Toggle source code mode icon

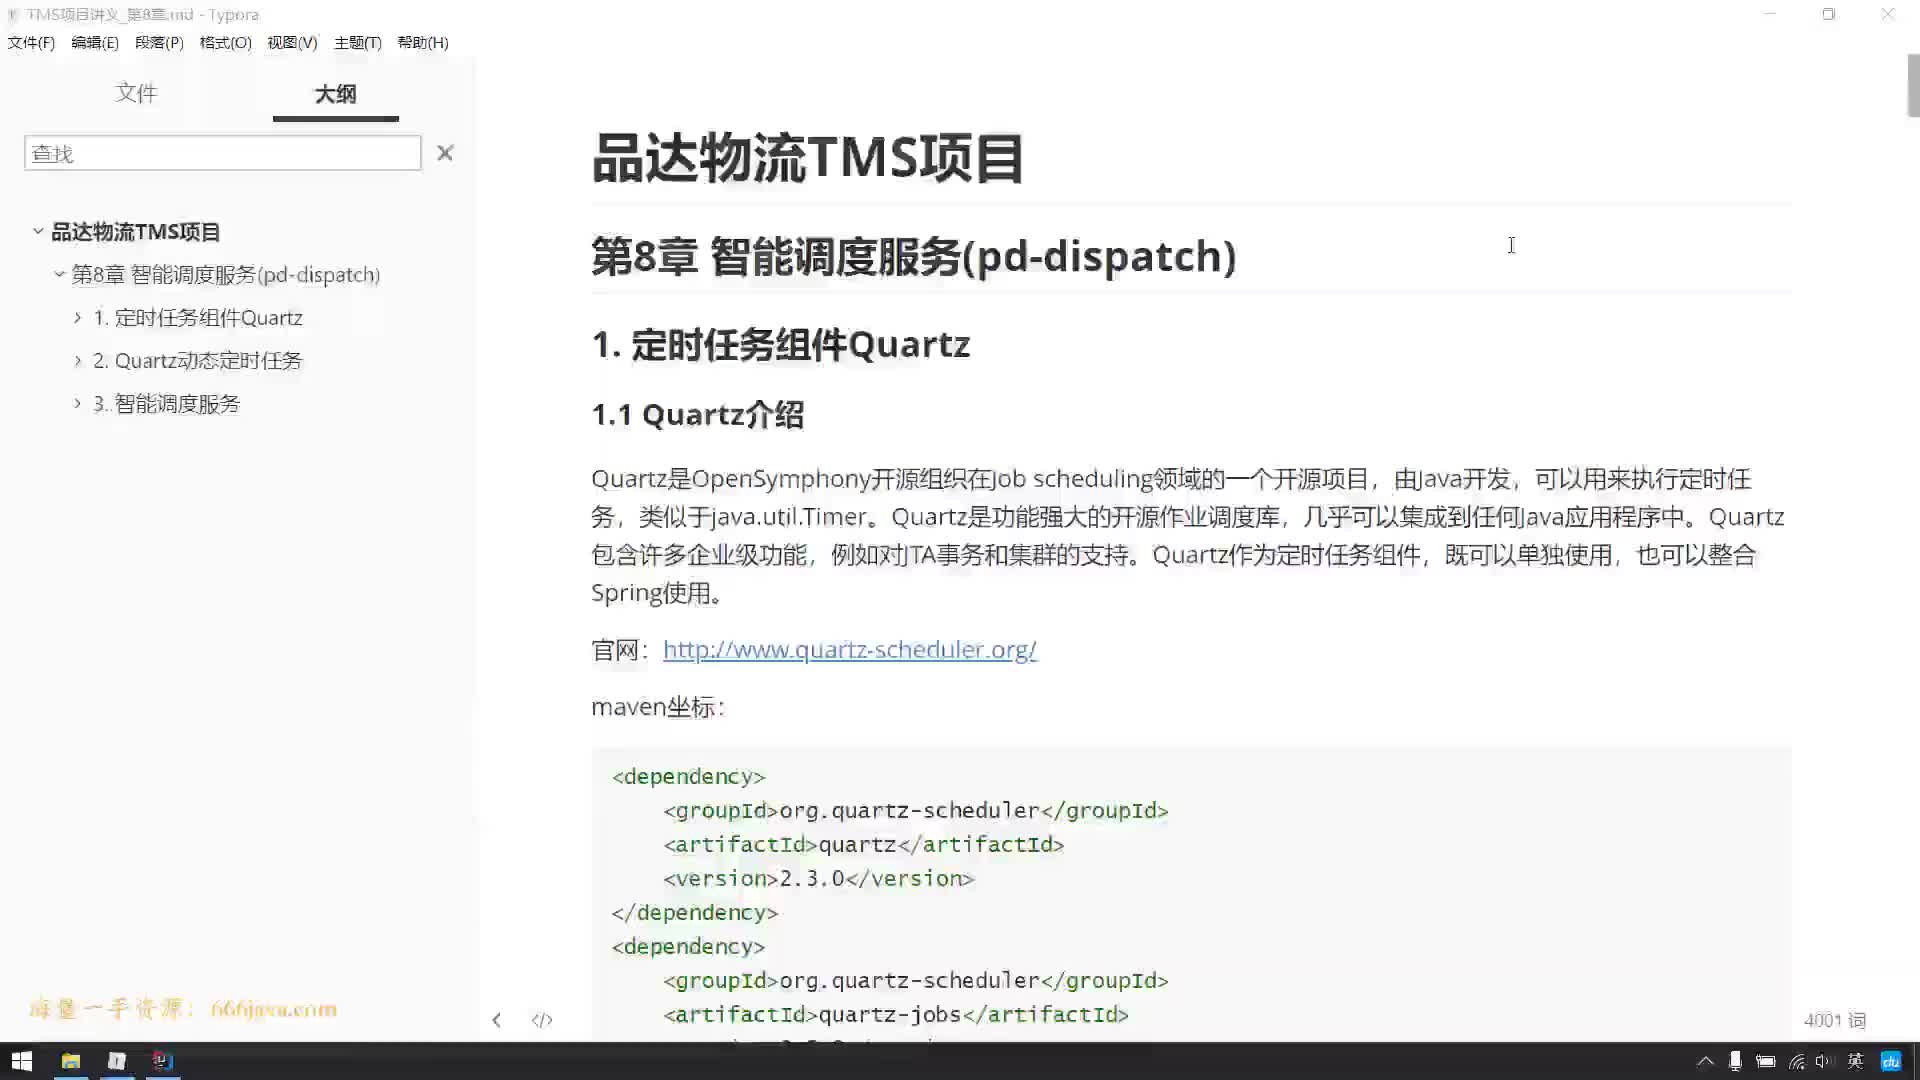542,1020
